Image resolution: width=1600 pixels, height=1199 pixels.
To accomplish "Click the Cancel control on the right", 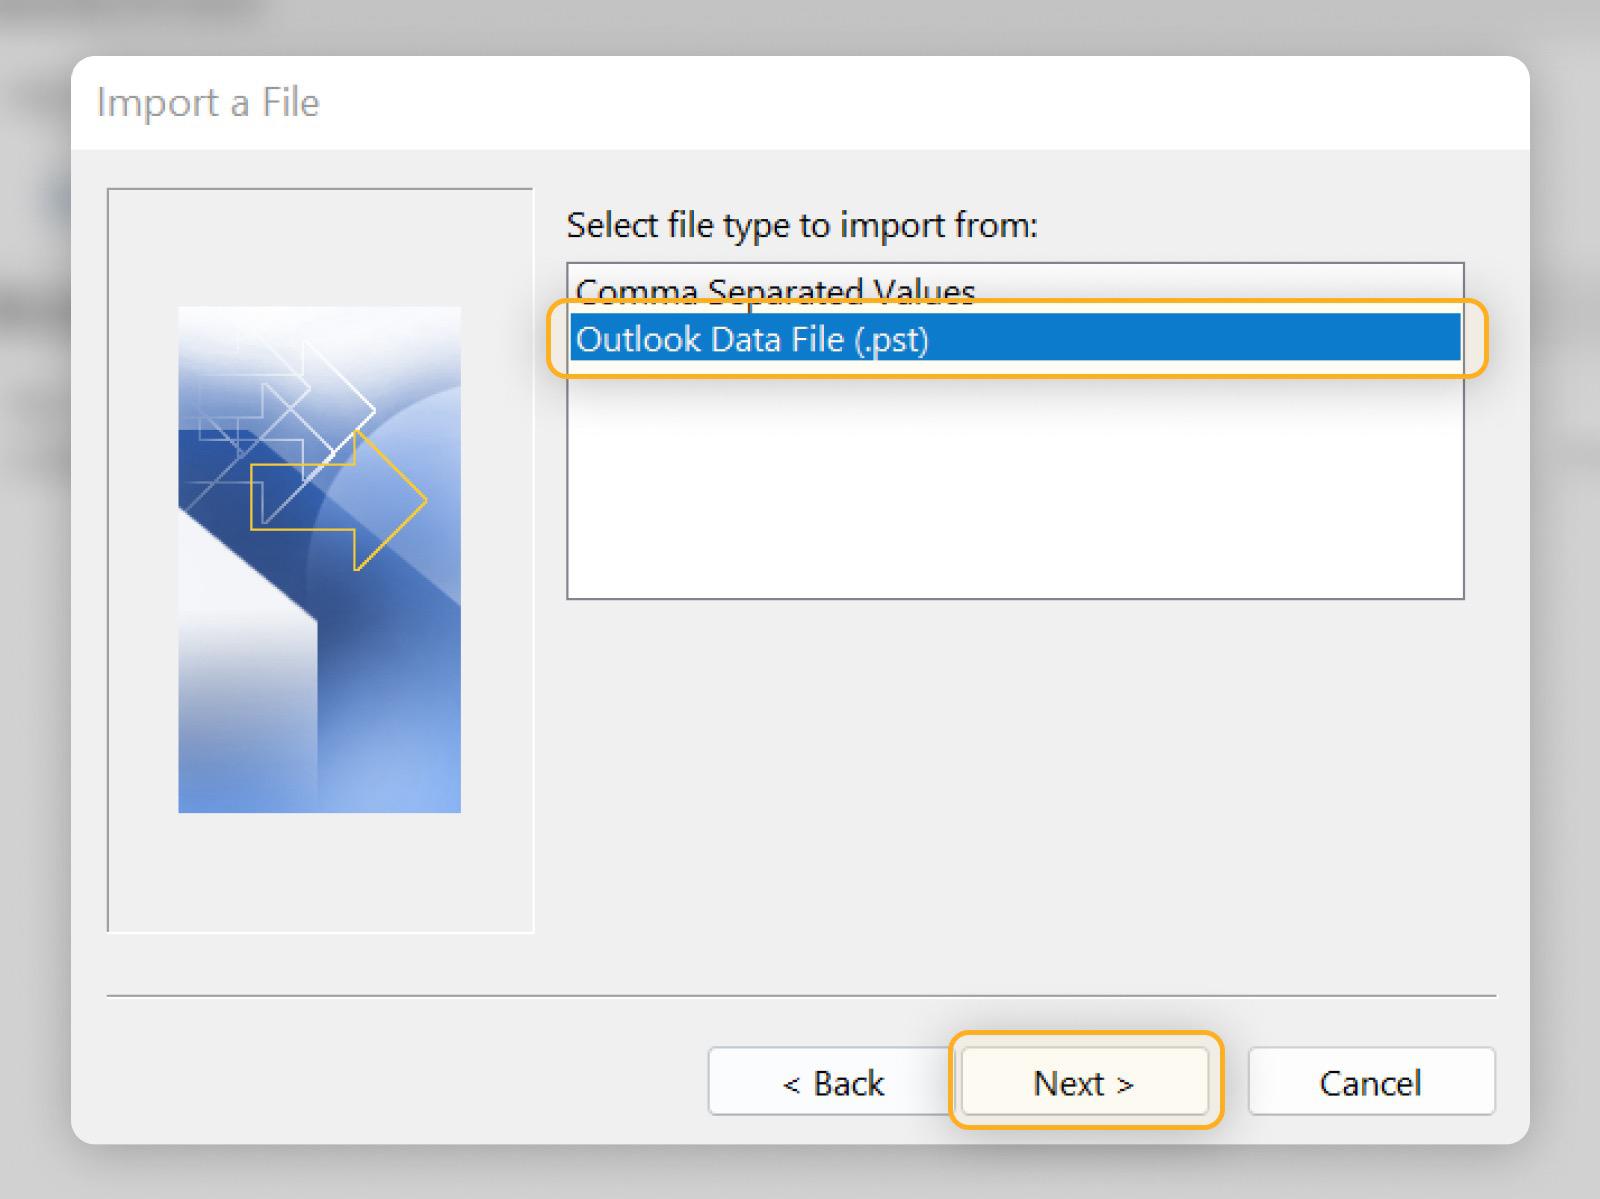I will [x=1371, y=1082].
